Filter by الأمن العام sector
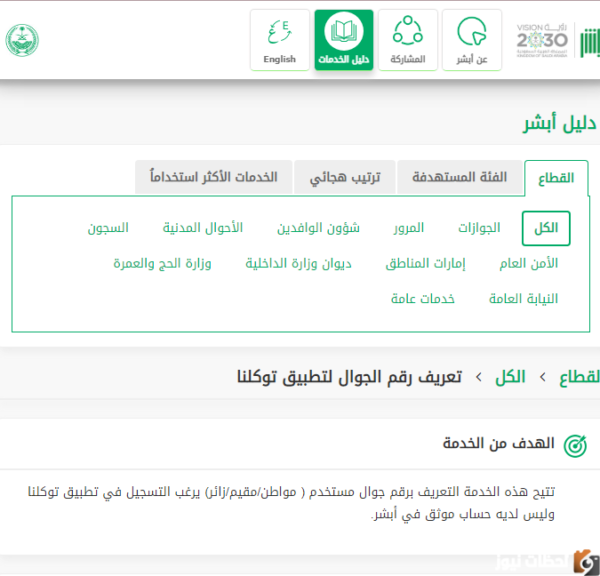Image resolution: width=600 pixels, height=576 pixels. 528,264
